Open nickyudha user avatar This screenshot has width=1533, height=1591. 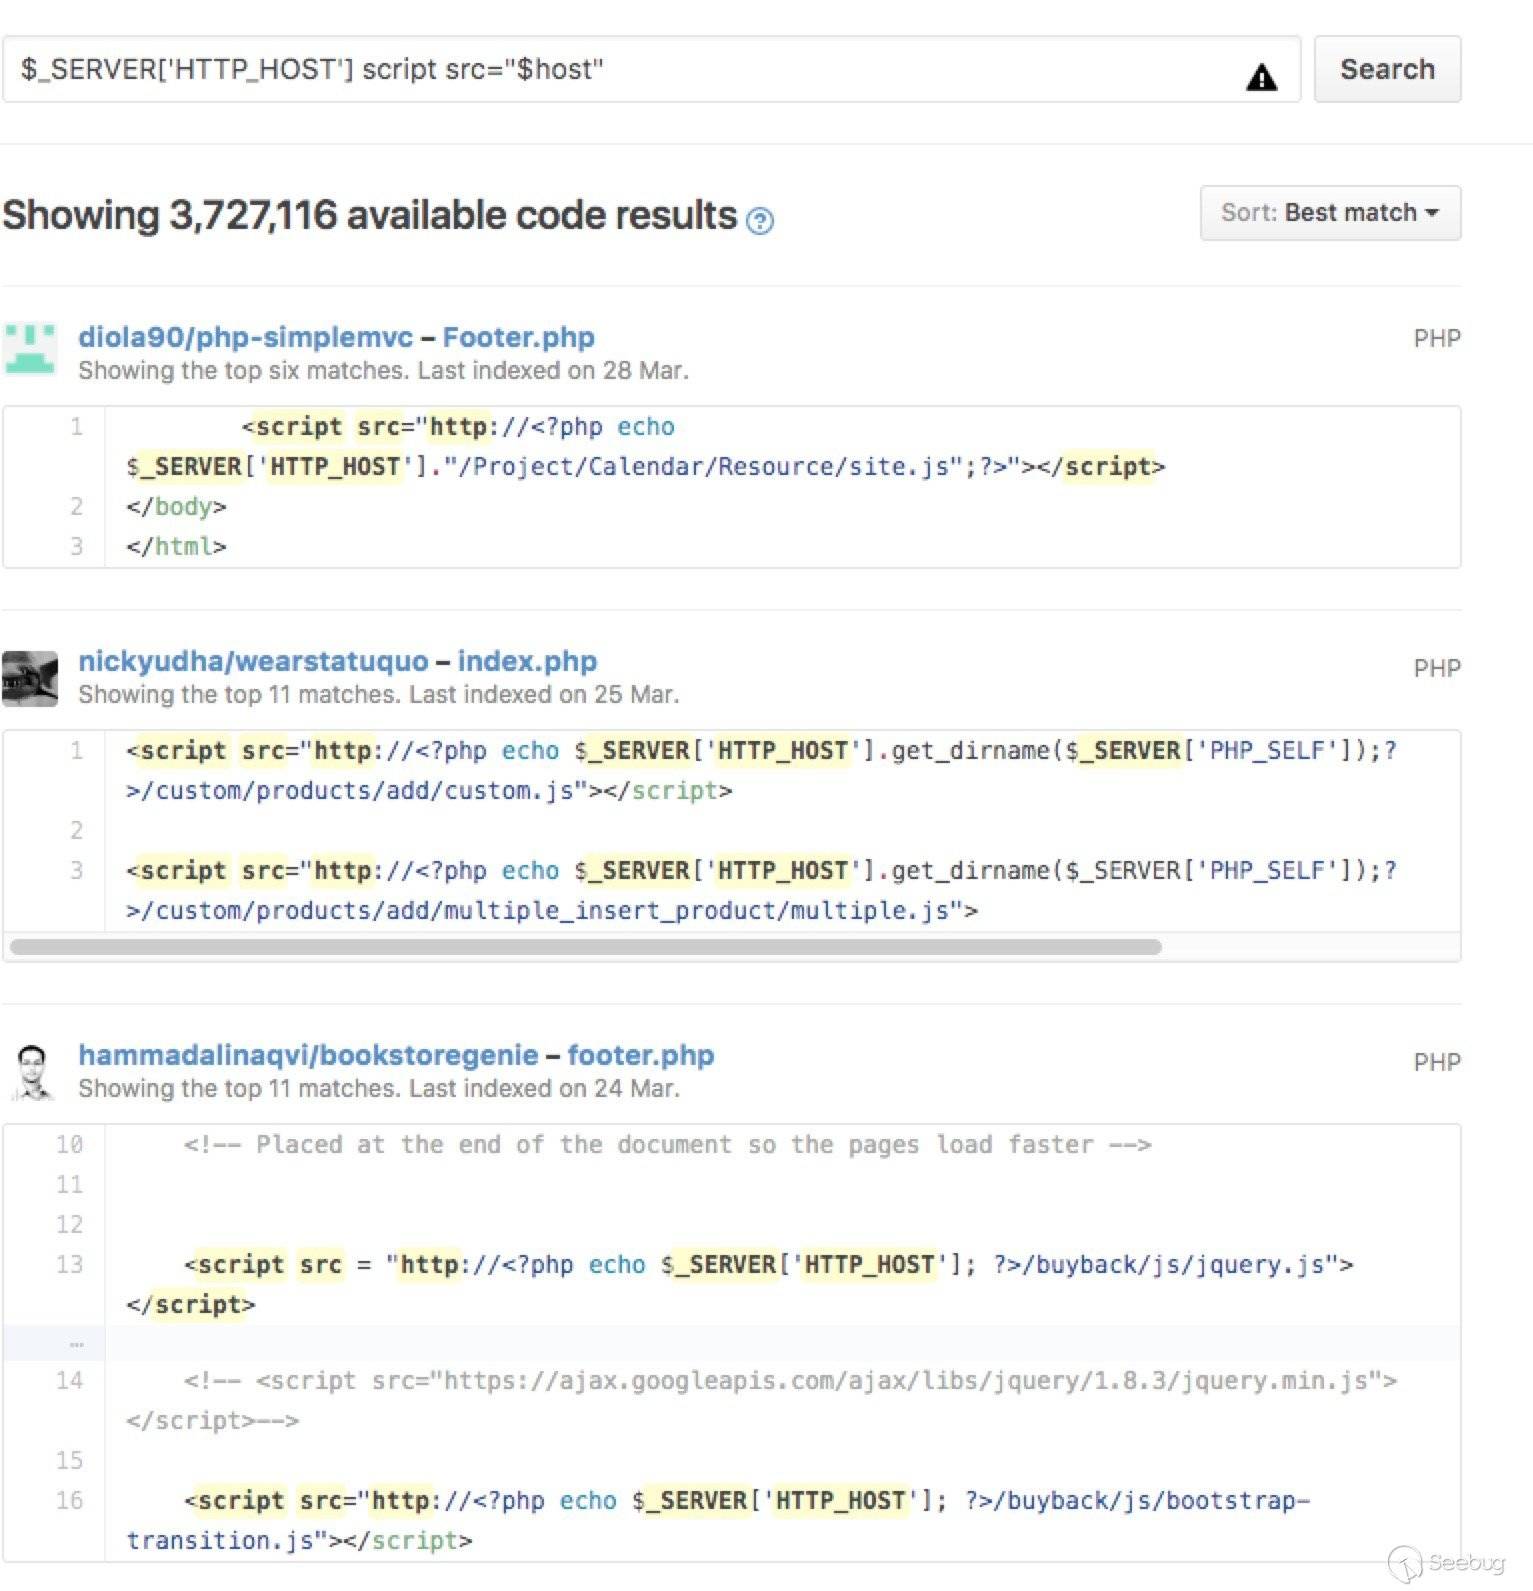[30, 678]
